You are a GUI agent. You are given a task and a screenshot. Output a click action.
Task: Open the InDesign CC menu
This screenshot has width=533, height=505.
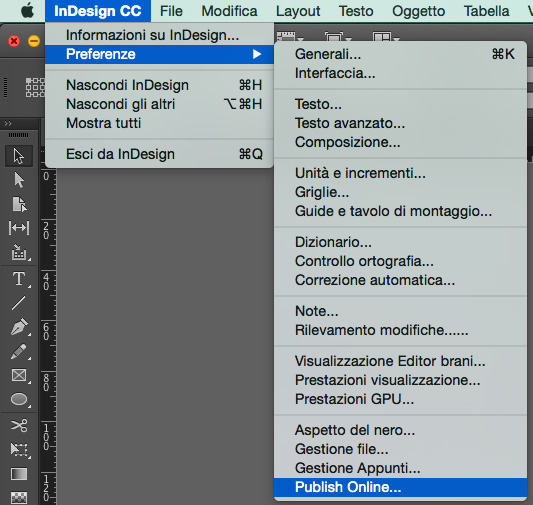tap(98, 11)
